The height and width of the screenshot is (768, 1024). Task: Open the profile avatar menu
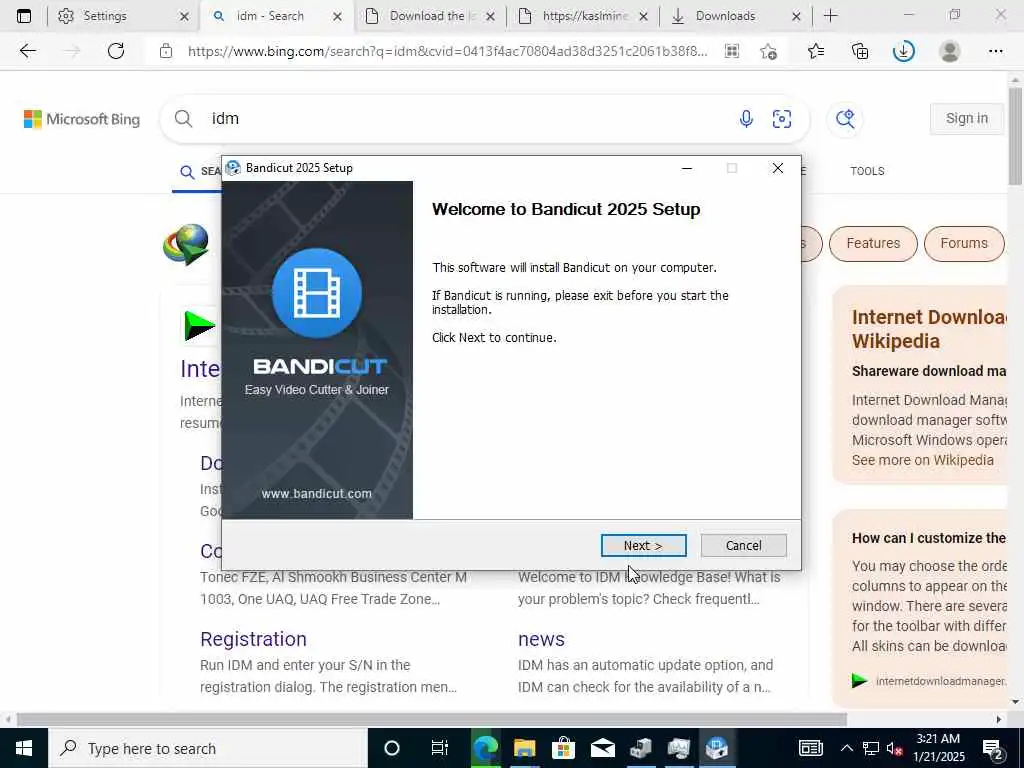pos(950,51)
